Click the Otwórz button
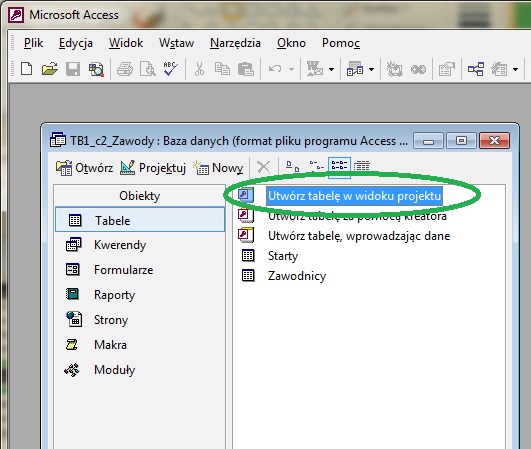The width and height of the screenshot is (531, 449). point(84,168)
